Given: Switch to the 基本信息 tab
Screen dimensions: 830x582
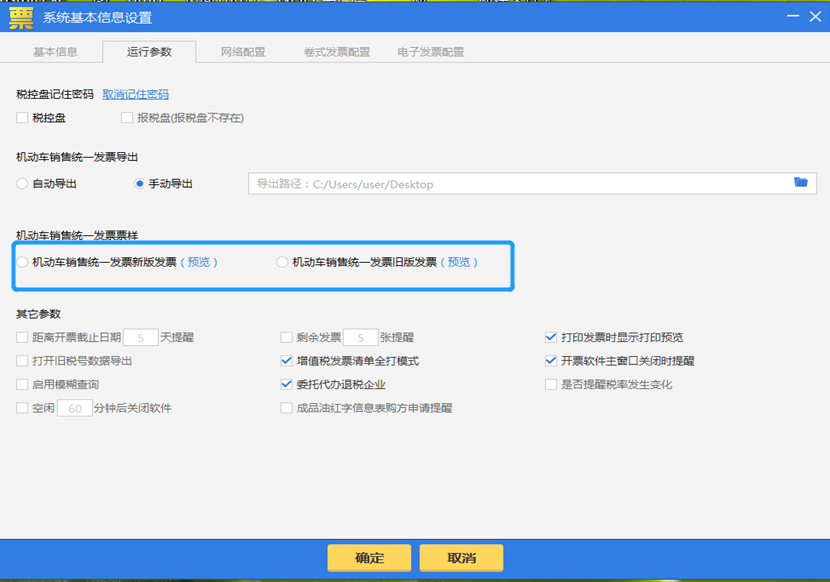Looking at the screenshot, I should (x=56, y=52).
